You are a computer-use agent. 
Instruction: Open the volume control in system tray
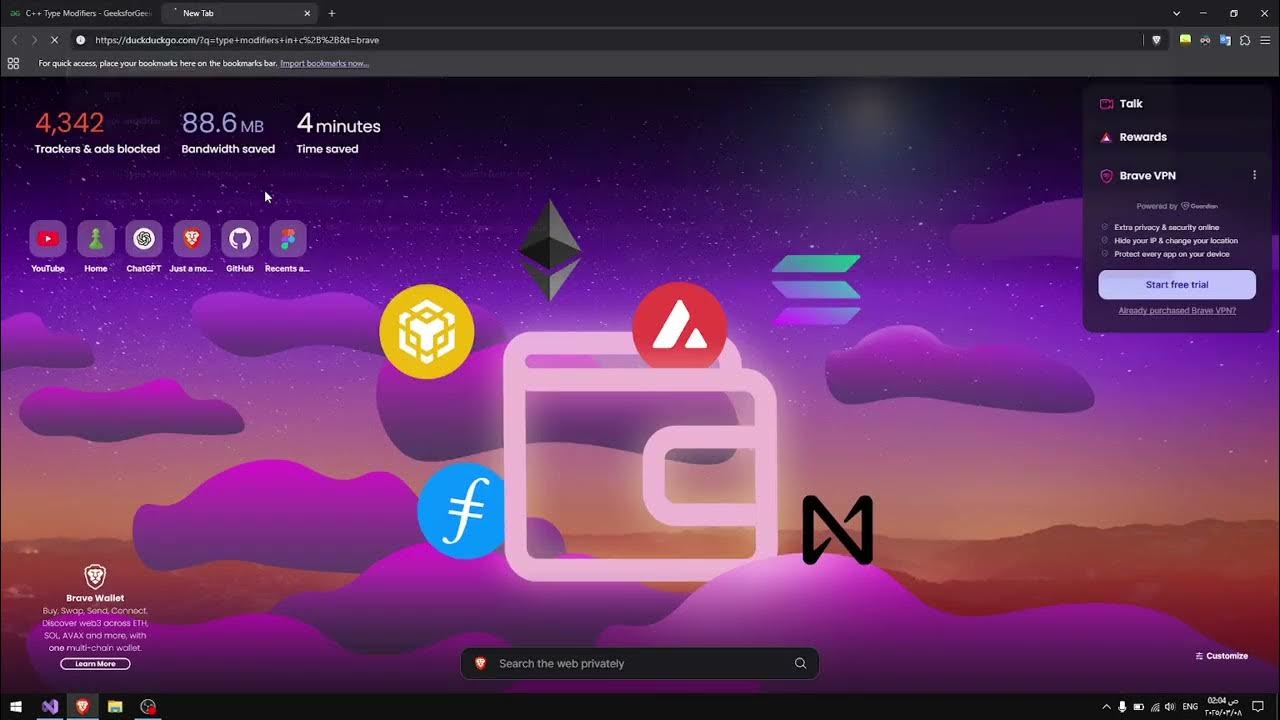pos(1170,707)
